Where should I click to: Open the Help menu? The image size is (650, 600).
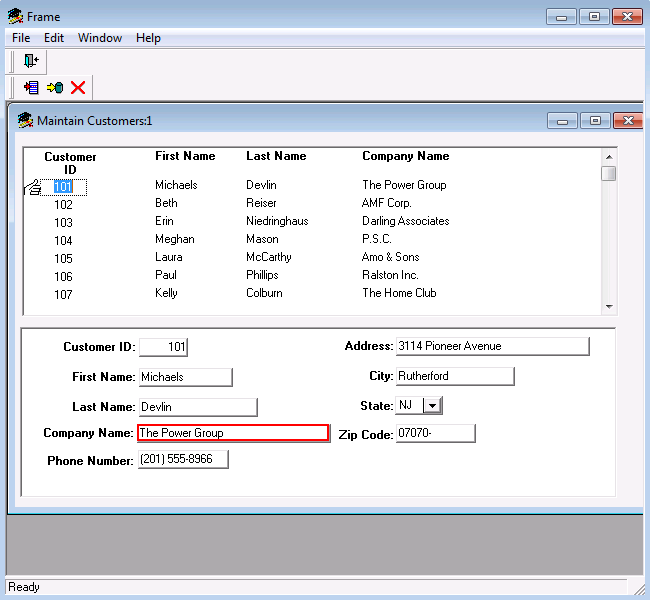click(x=148, y=38)
